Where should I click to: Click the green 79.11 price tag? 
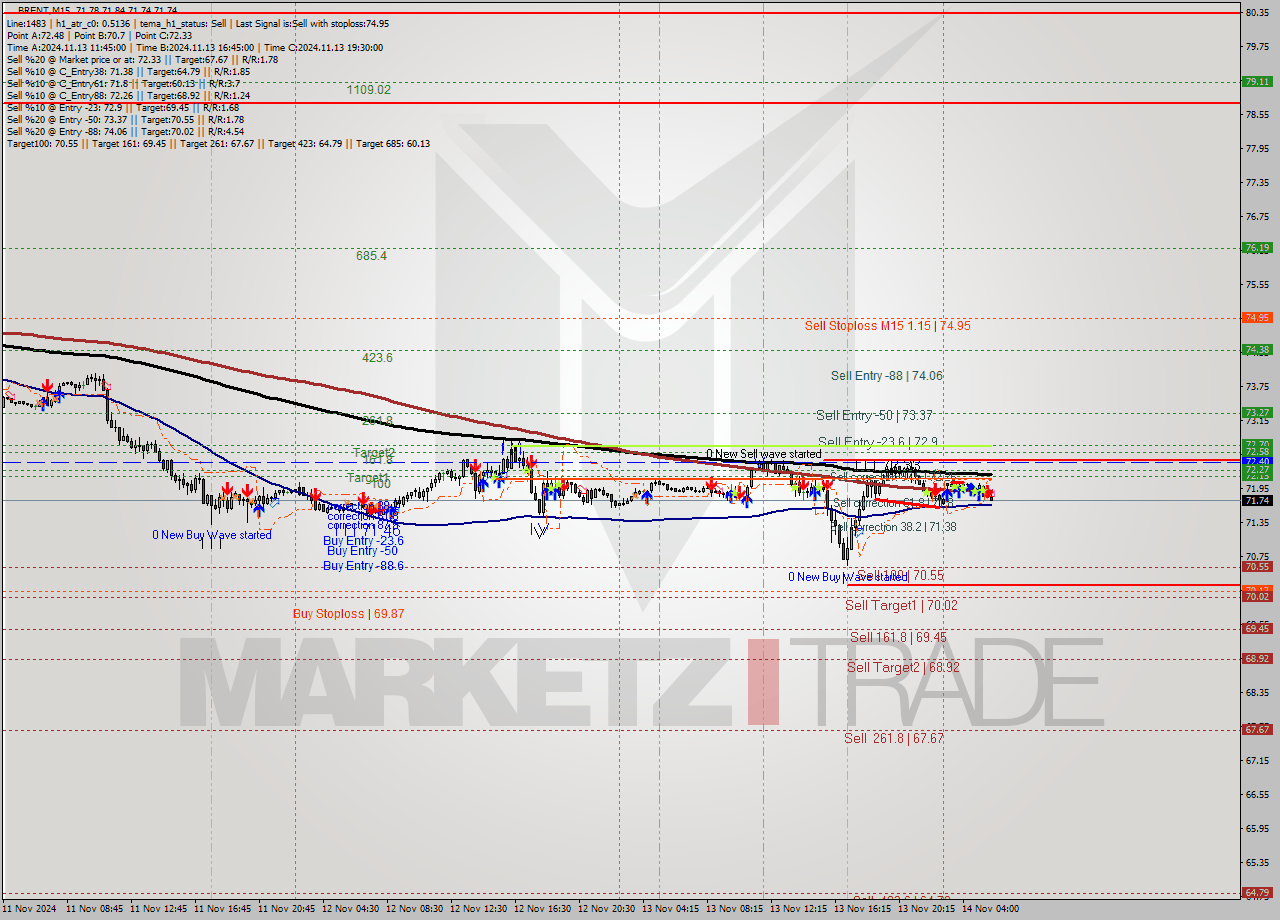[1256, 82]
